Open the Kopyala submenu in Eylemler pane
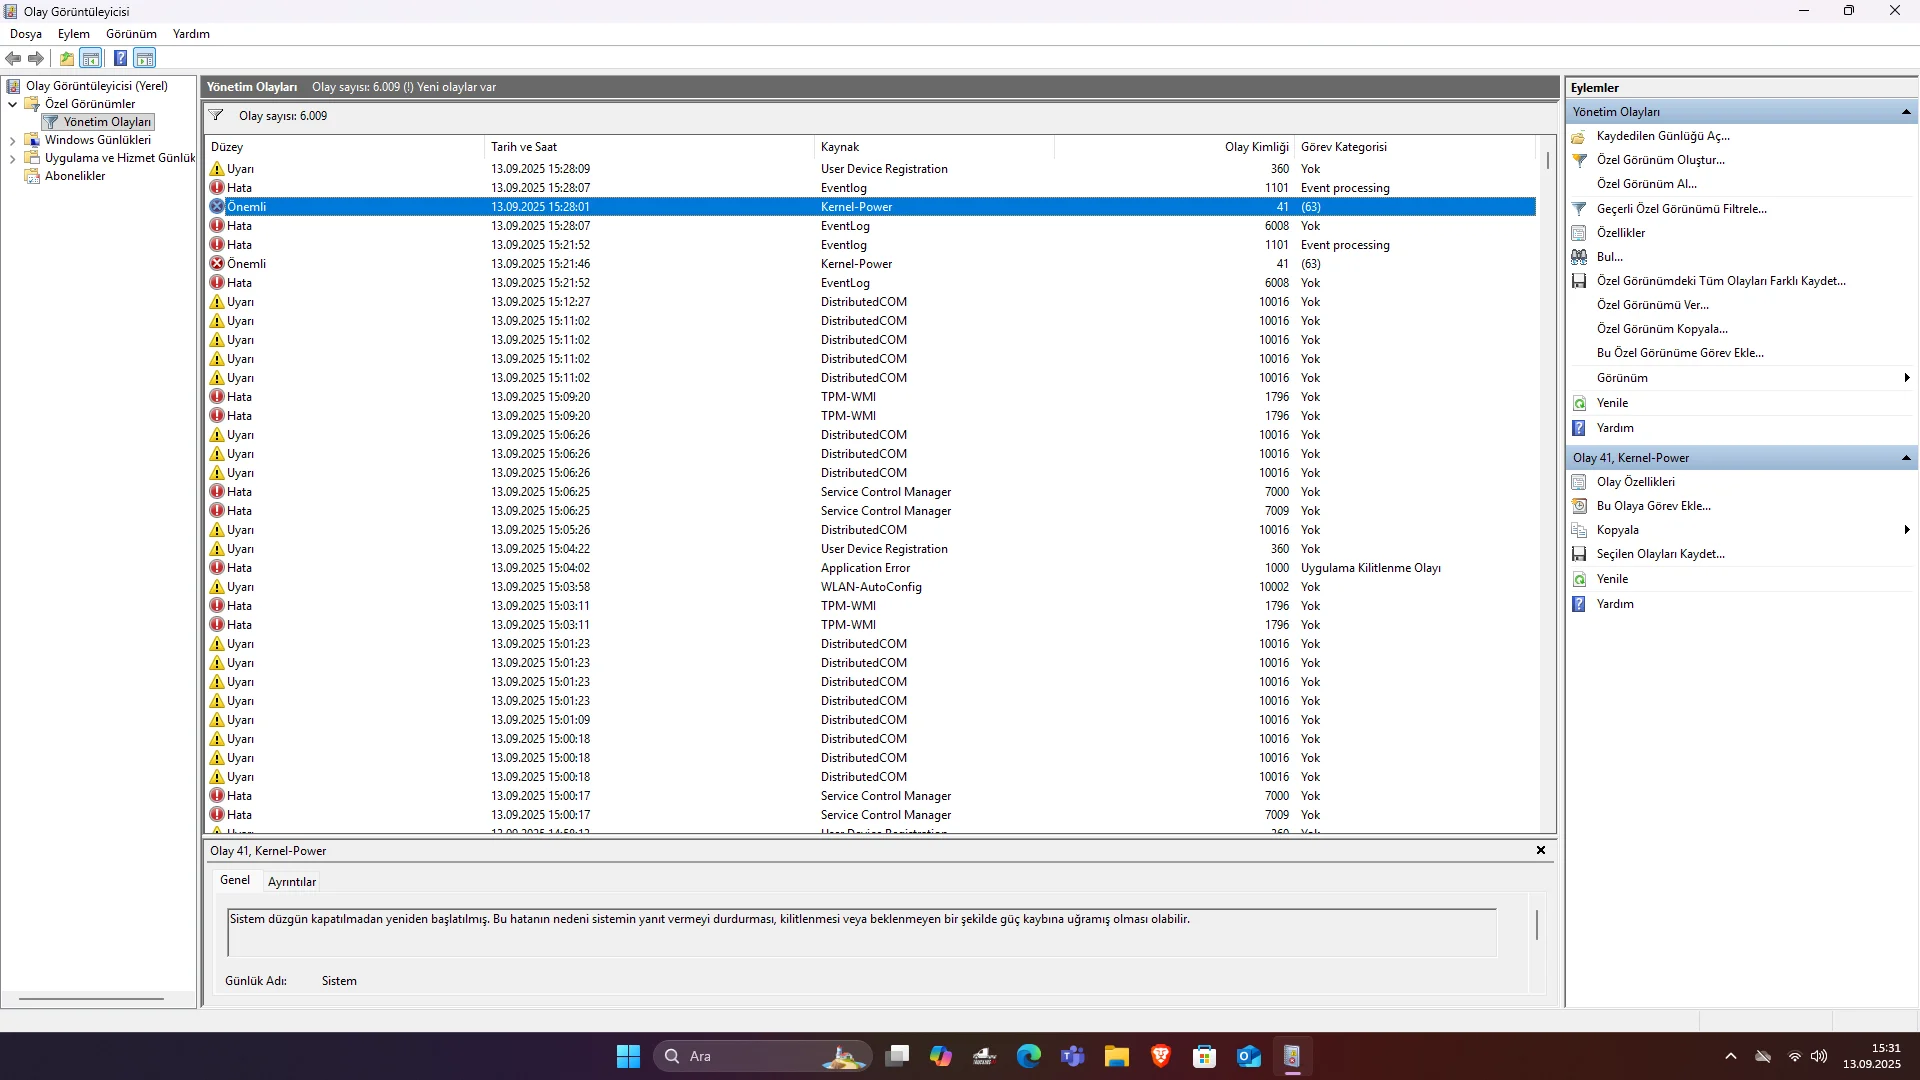Viewport: 1920px width, 1080px height. pyautogui.click(x=1740, y=530)
